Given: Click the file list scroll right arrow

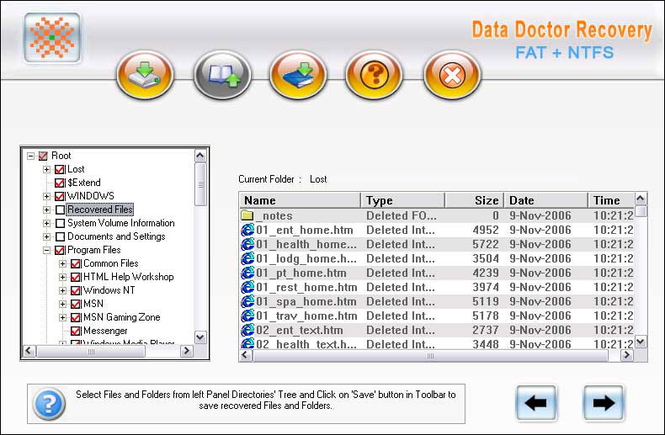Looking at the screenshot, I should [626, 356].
